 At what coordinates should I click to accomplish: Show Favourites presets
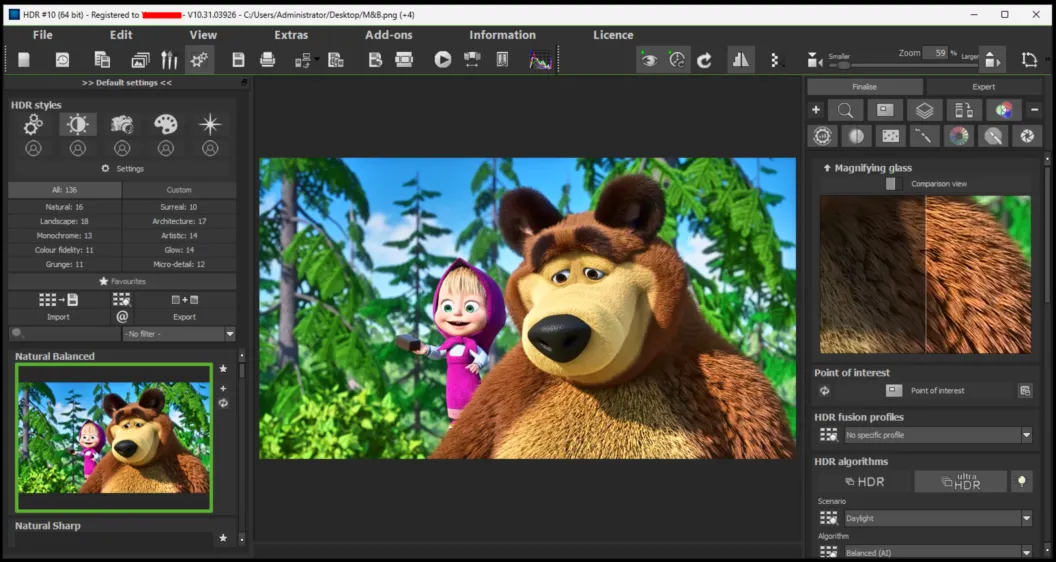(122, 281)
